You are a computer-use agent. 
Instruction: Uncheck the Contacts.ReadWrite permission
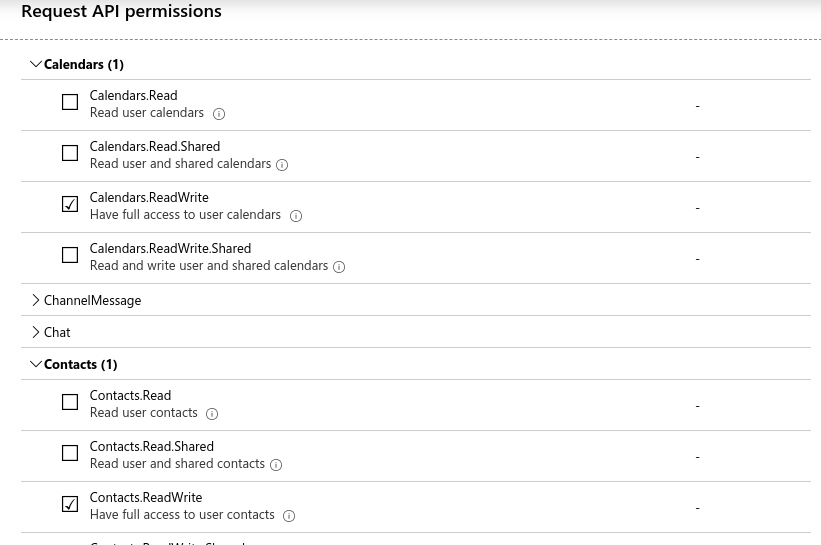click(70, 504)
